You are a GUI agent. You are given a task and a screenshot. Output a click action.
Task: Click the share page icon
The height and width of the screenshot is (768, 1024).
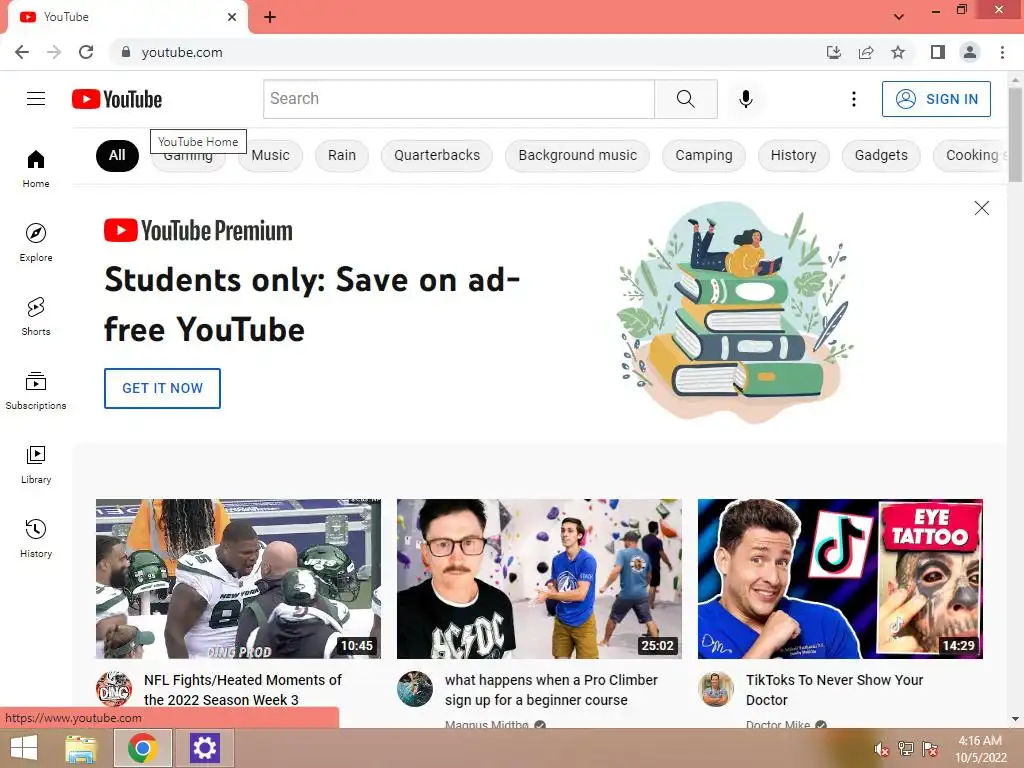tap(866, 52)
